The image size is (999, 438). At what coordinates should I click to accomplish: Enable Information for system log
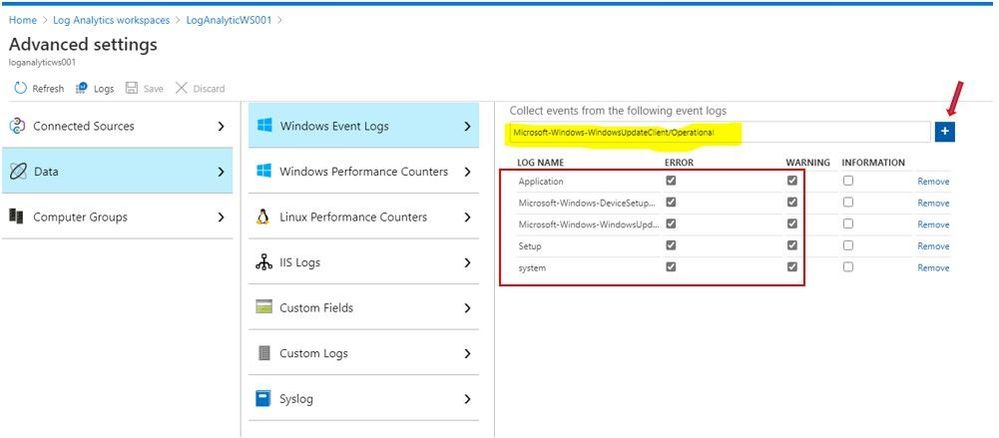[x=847, y=268]
